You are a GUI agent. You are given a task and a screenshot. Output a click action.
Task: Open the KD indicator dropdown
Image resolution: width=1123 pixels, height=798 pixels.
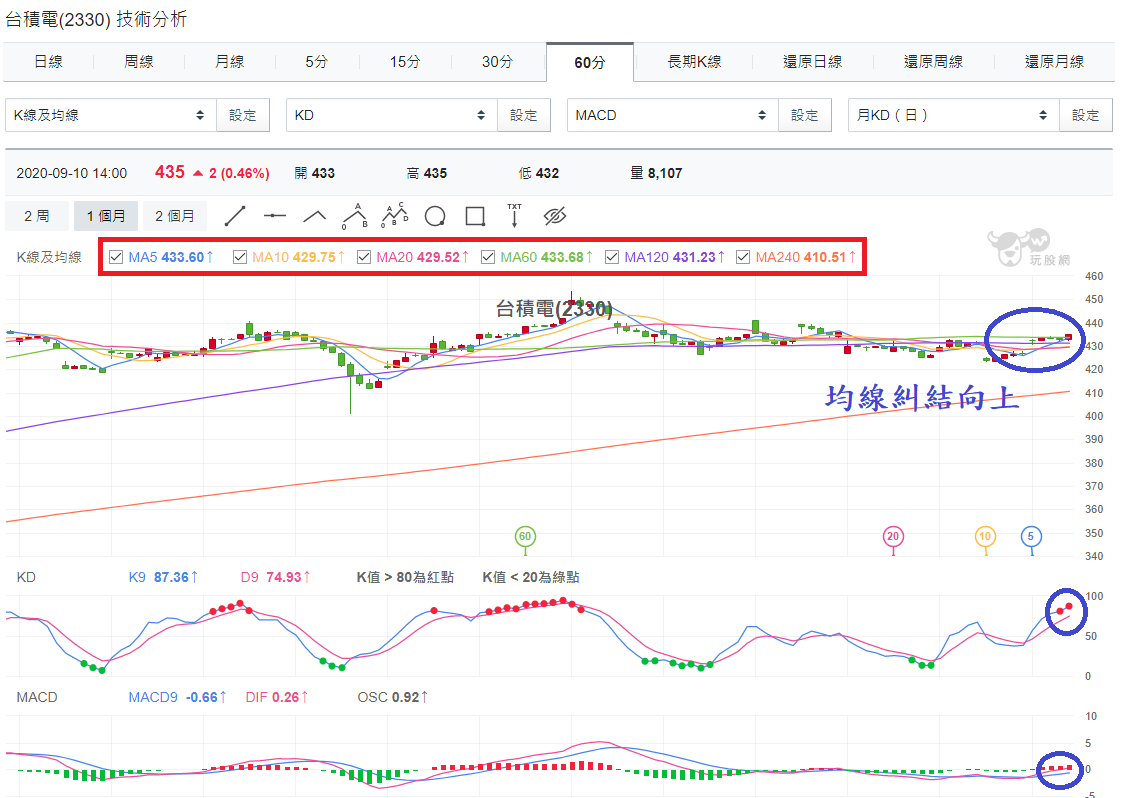tap(392, 115)
